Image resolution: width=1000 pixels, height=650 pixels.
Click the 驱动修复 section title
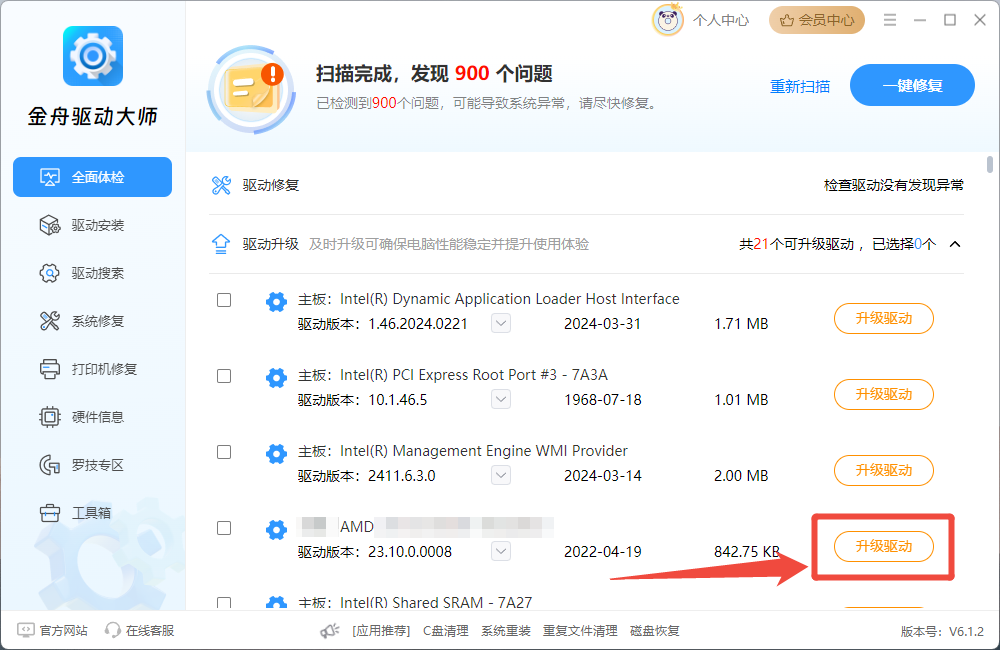270,186
